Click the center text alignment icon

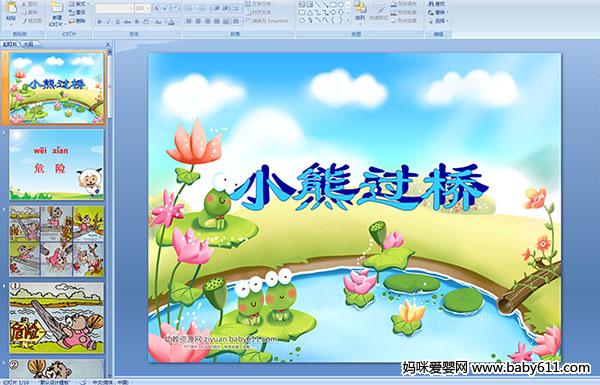199,21
